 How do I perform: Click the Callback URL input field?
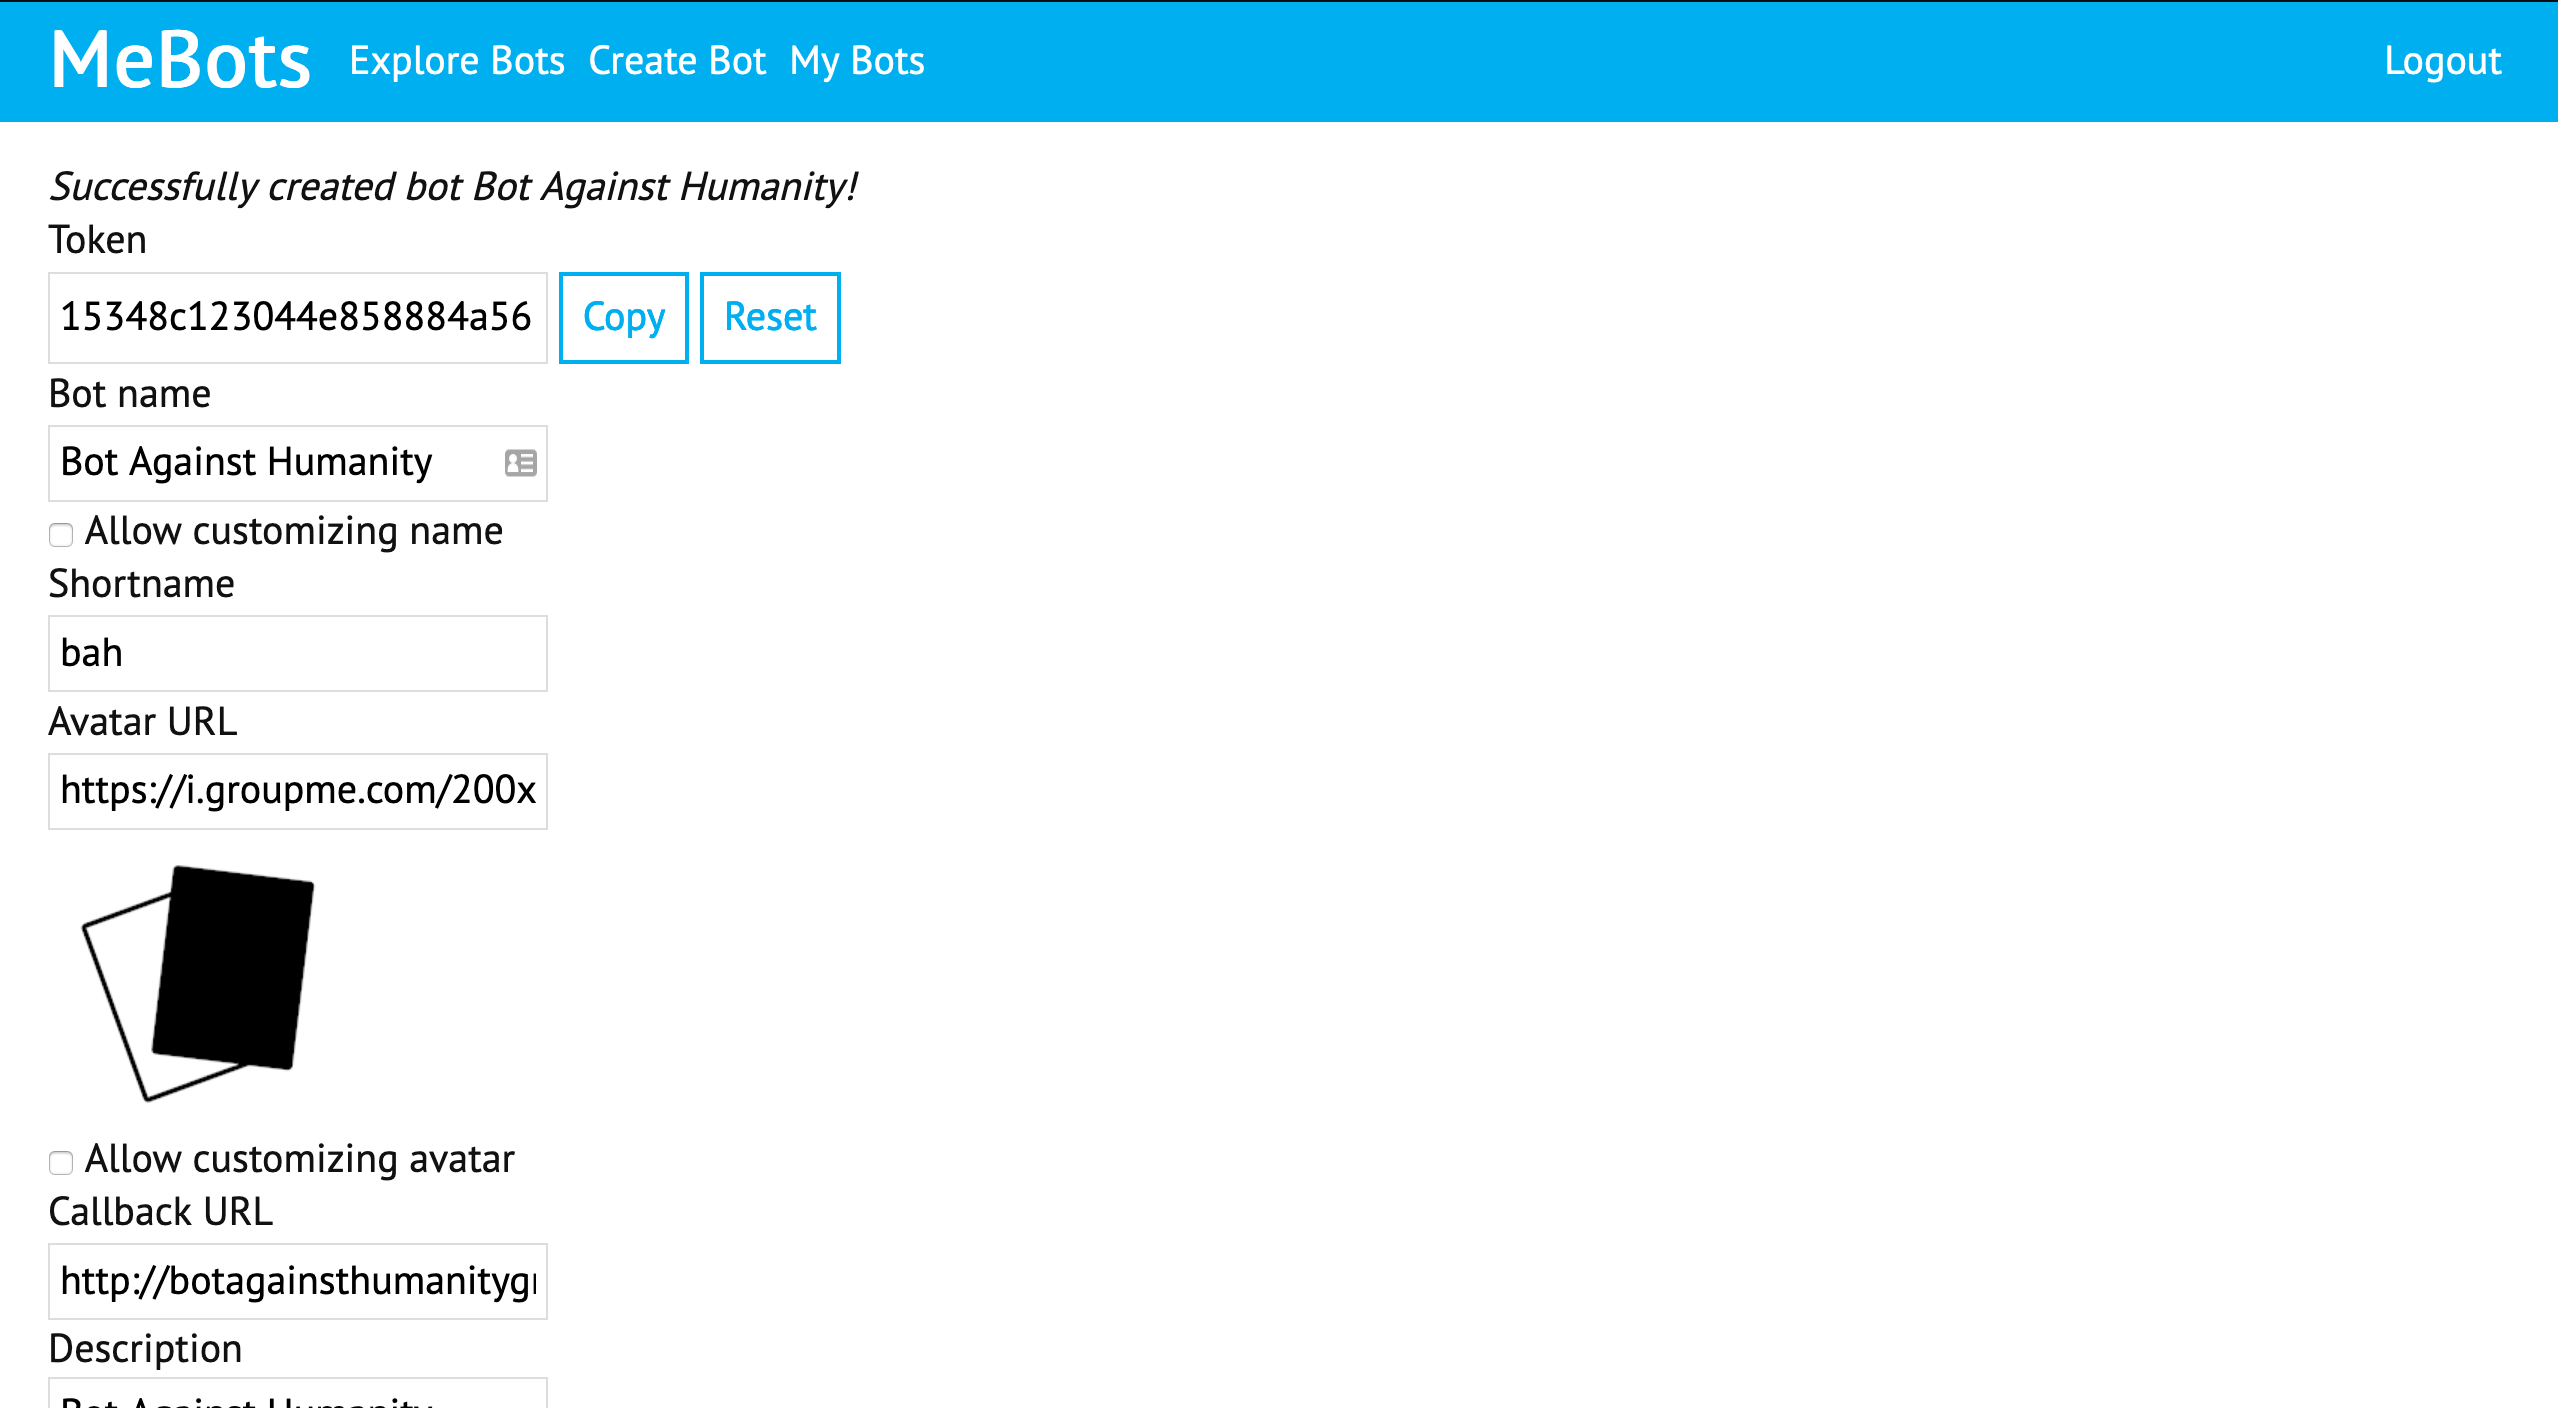point(297,1281)
